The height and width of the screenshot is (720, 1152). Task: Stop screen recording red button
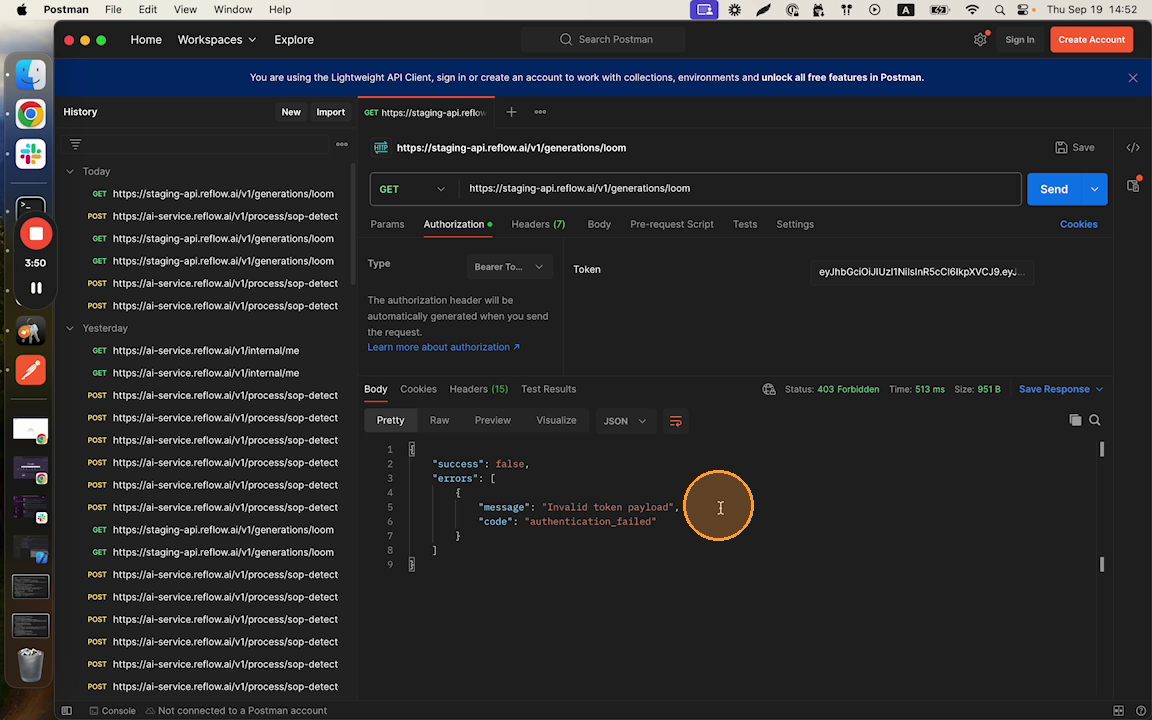[x=36, y=234]
